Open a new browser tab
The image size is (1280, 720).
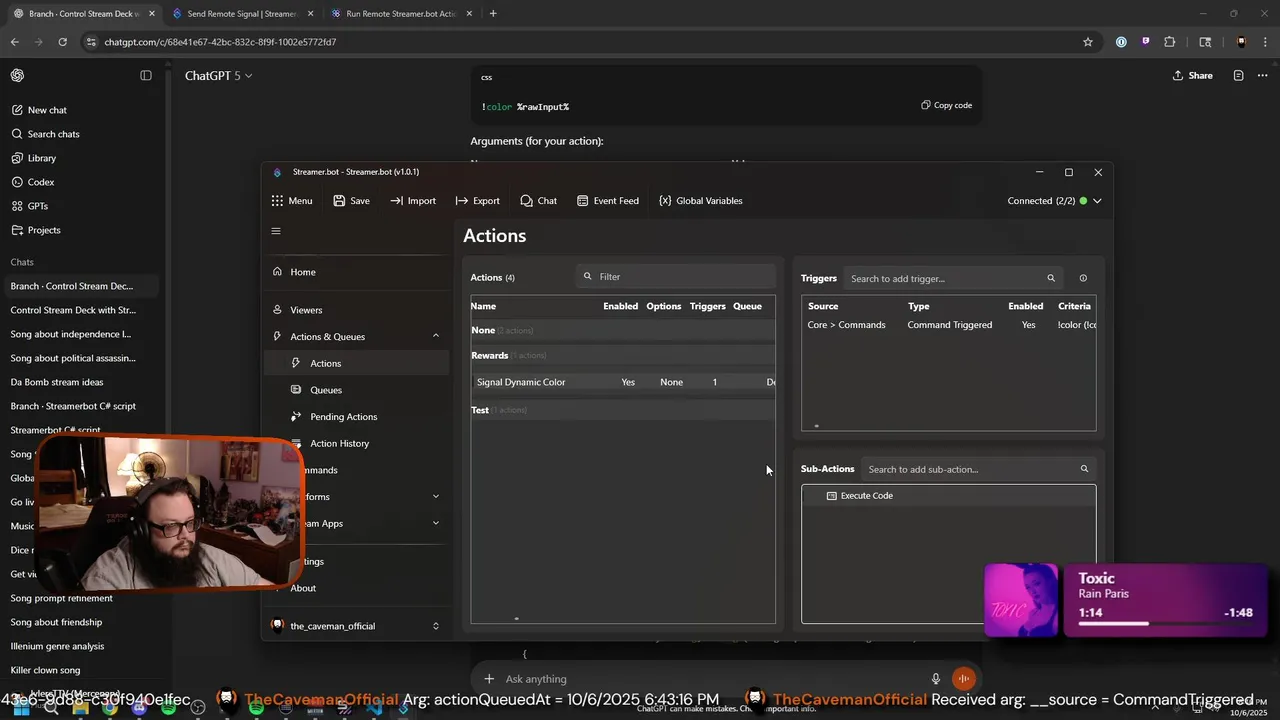493,14
